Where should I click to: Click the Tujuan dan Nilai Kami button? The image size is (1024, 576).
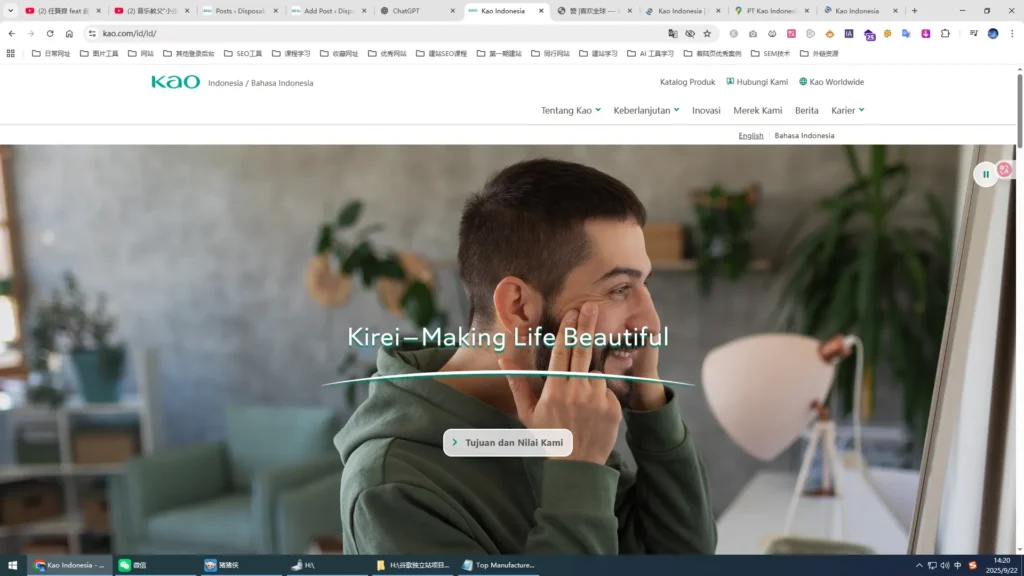tap(508, 442)
